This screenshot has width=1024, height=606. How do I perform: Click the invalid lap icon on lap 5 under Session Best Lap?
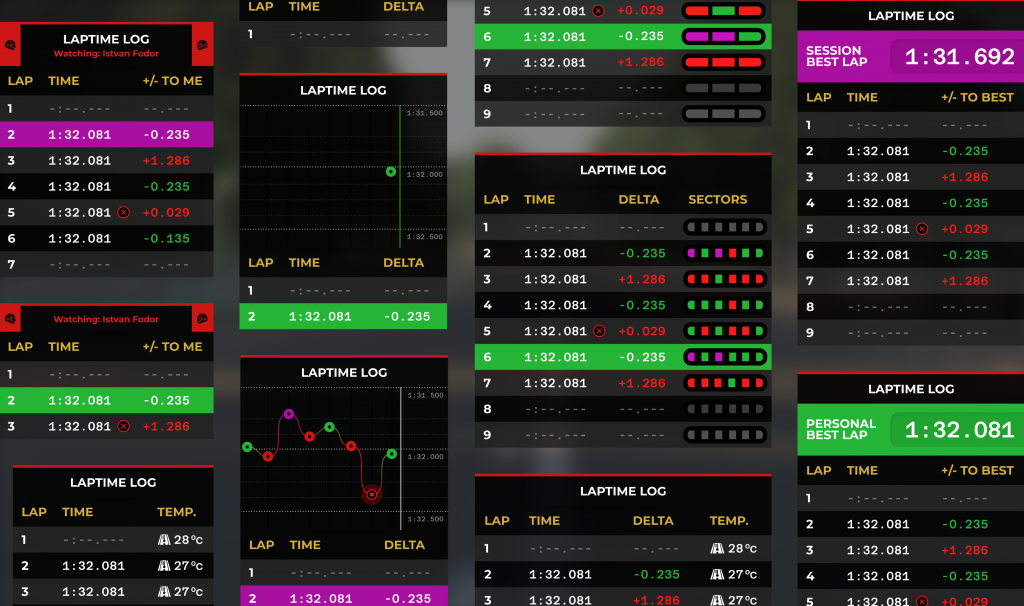(922, 229)
